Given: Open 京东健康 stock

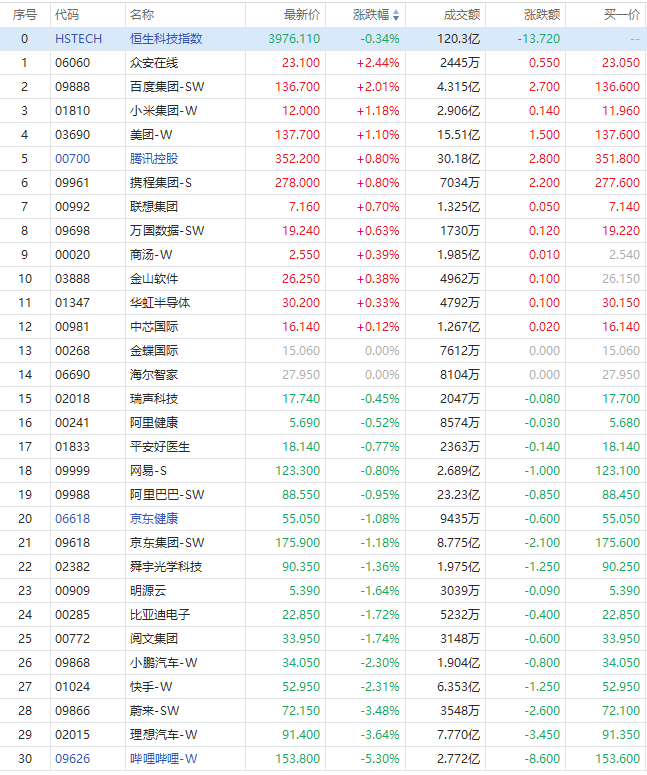Looking at the screenshot, I should pos(154,518).
